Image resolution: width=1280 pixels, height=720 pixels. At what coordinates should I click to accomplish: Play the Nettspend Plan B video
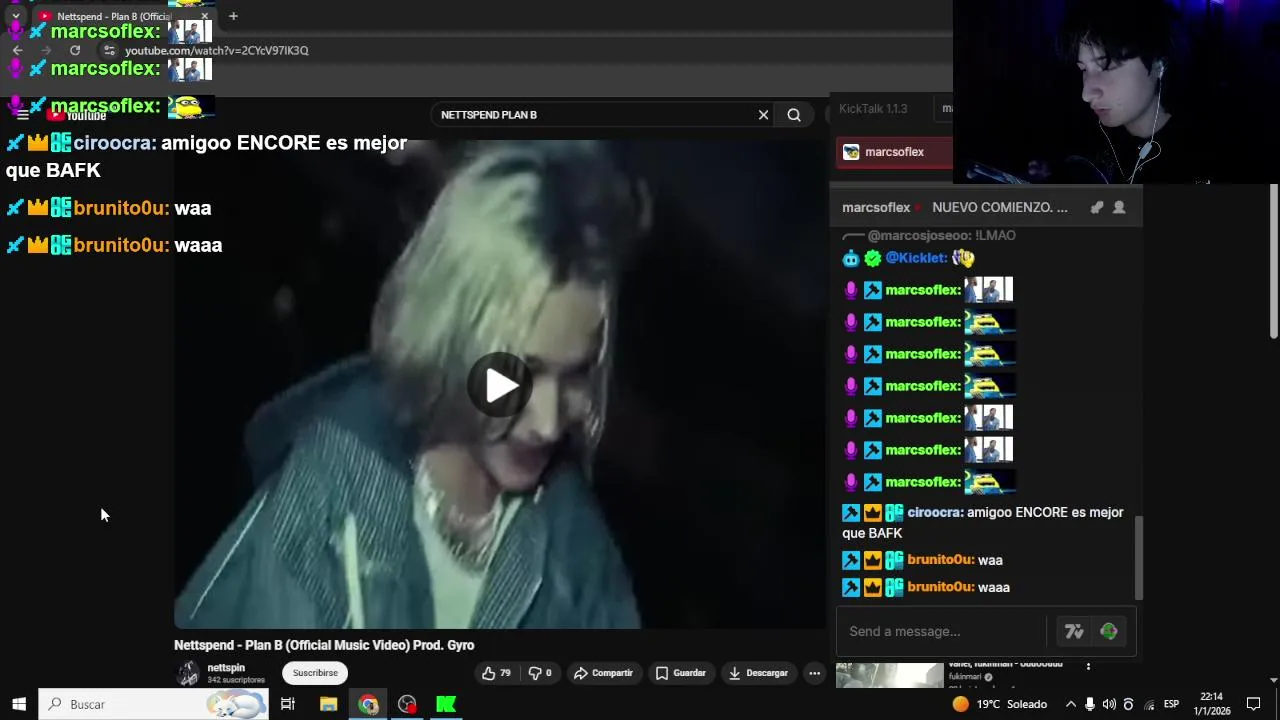coord(500,386)
